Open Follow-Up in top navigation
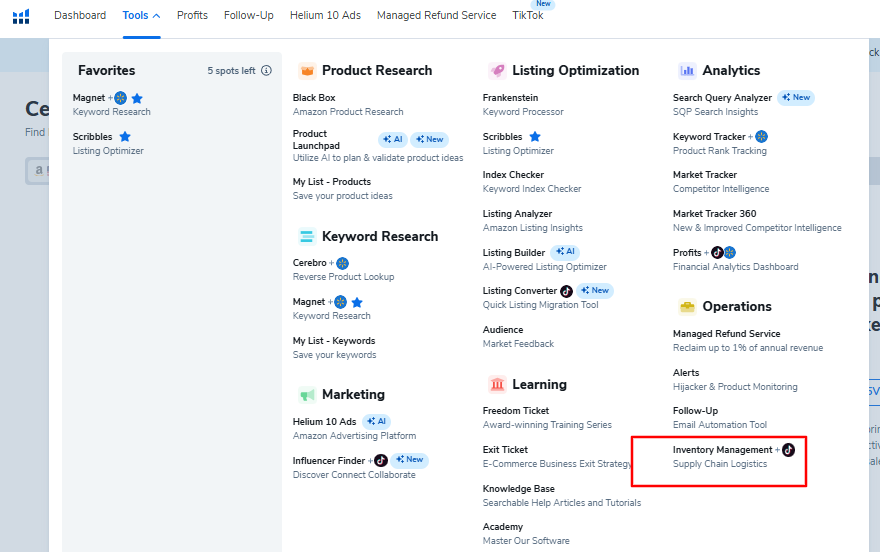The image size is (880, 552). pos(249,16)
